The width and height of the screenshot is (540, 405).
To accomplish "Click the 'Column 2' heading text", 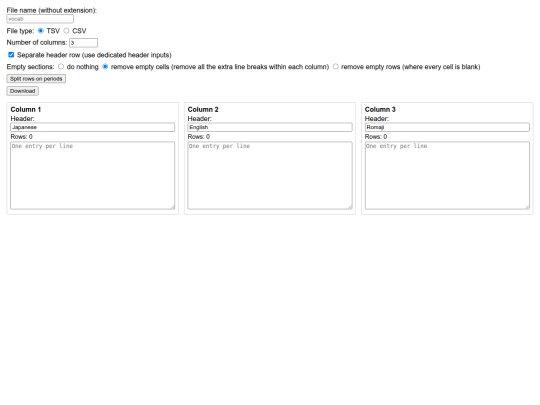I will [203, 110].
